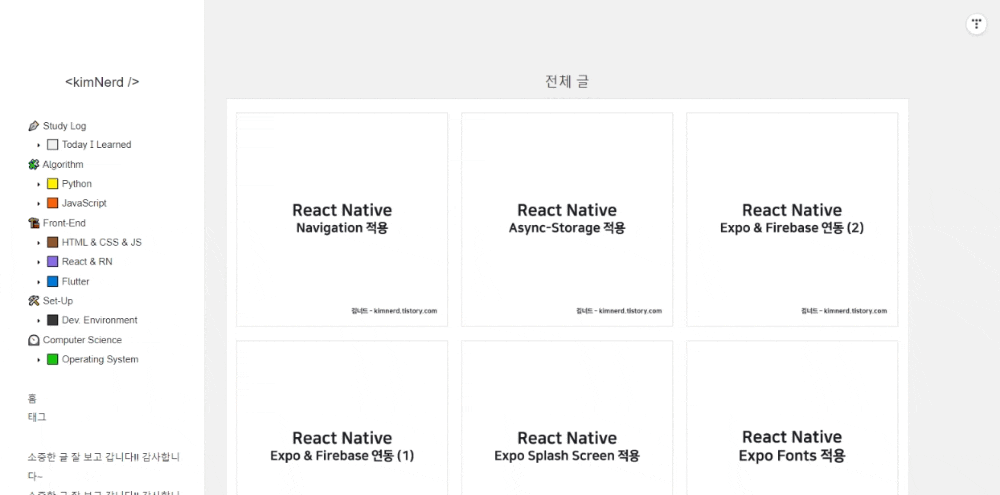
Task: Open the Computer Science category
Action: 82,340
